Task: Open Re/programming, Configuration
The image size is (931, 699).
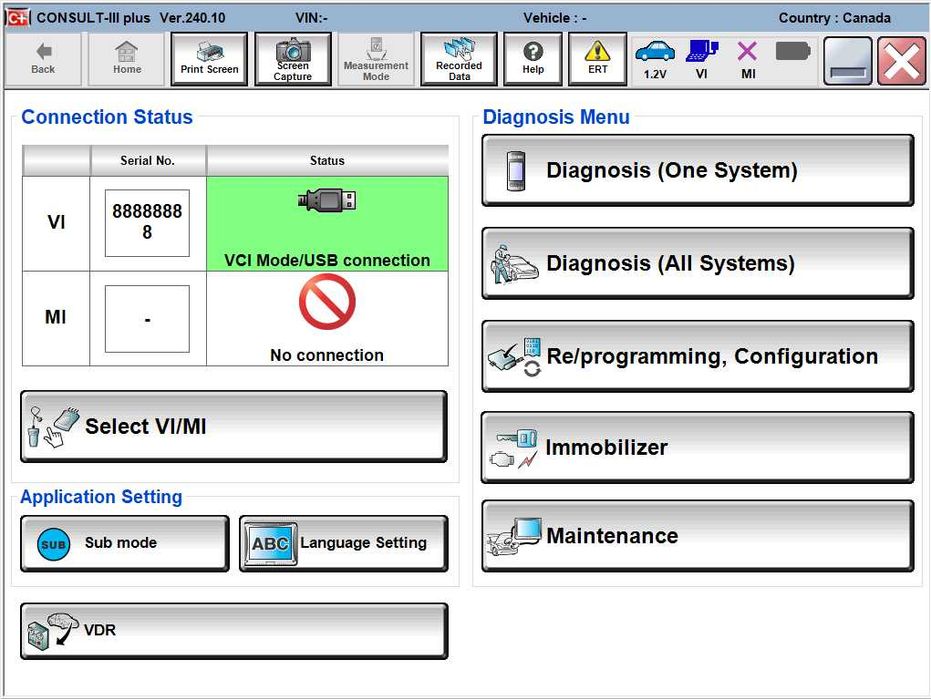Action: 698,356
